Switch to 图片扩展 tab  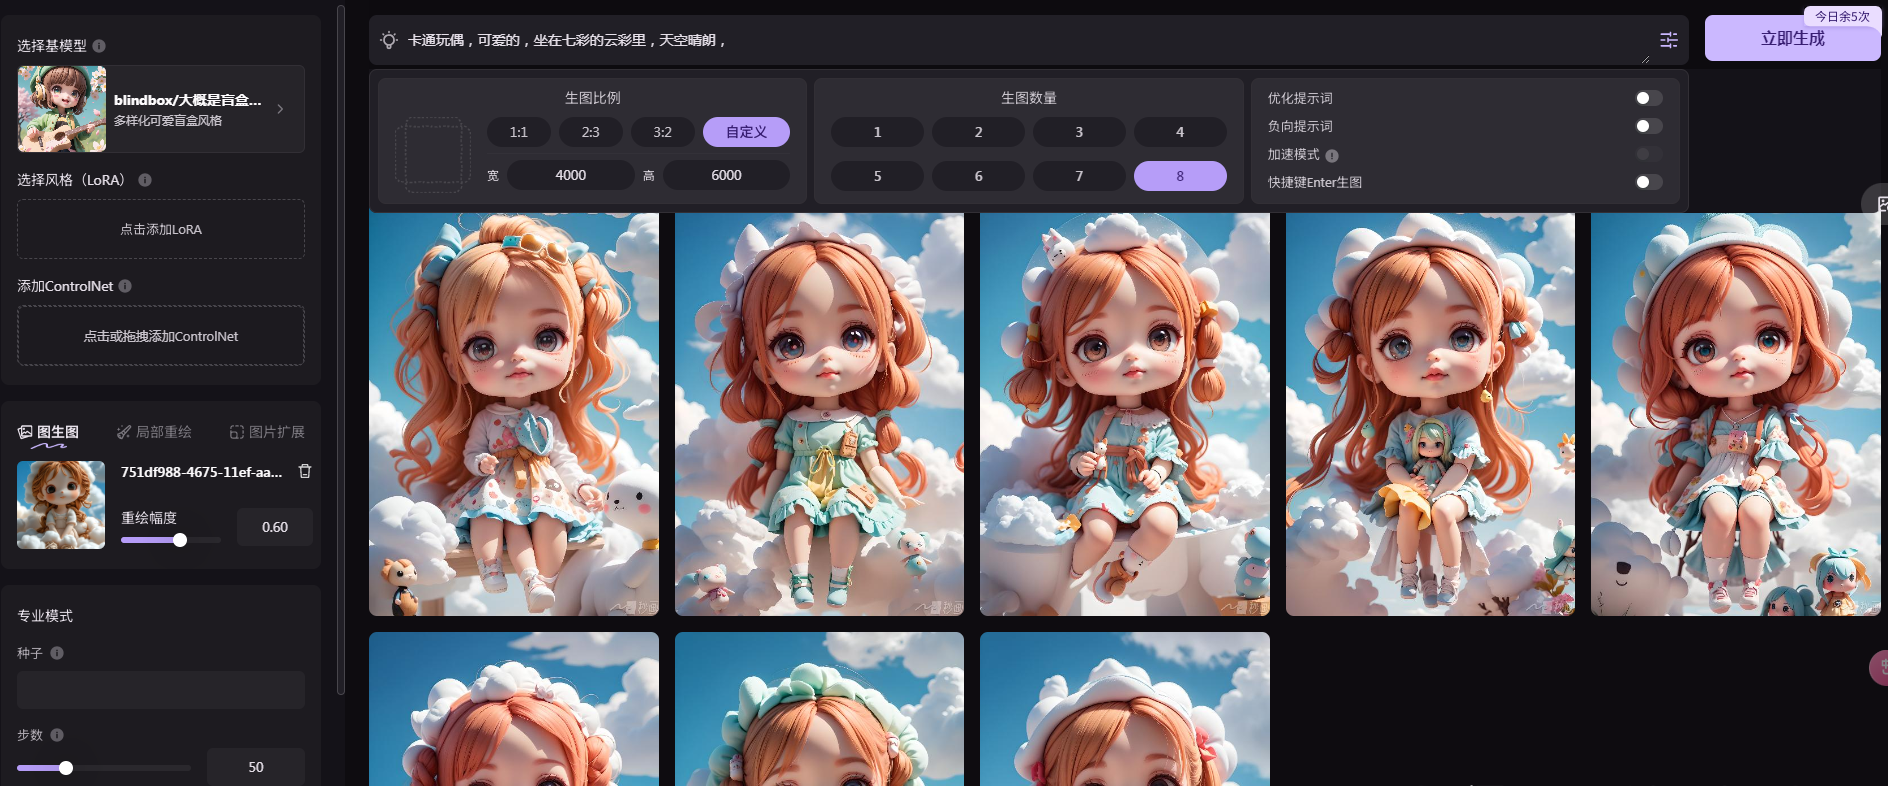[267, 432]
